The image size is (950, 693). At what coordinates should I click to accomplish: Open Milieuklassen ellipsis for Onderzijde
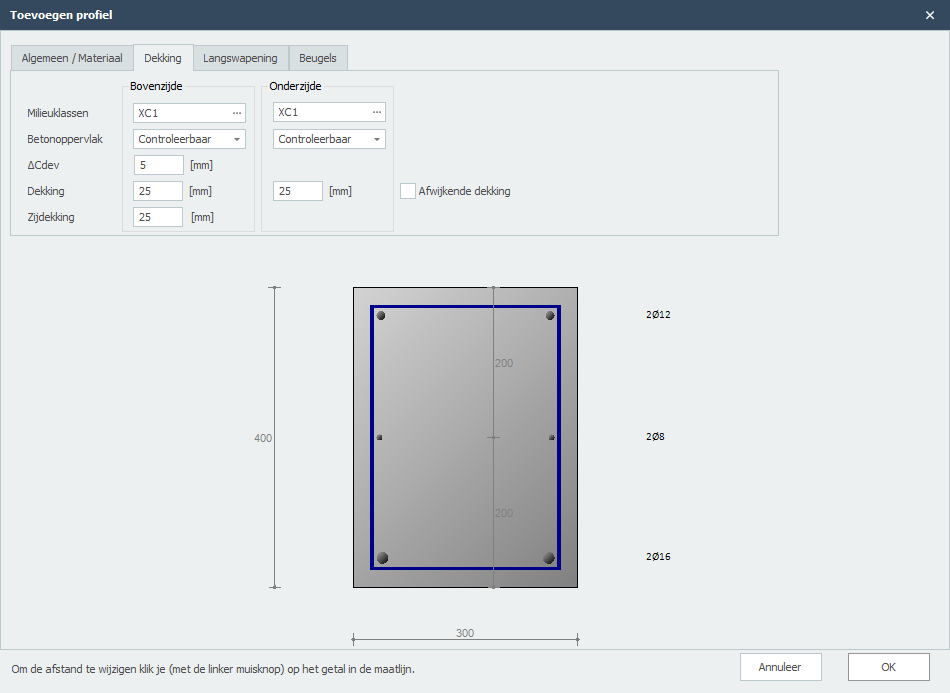click(377, 113)
